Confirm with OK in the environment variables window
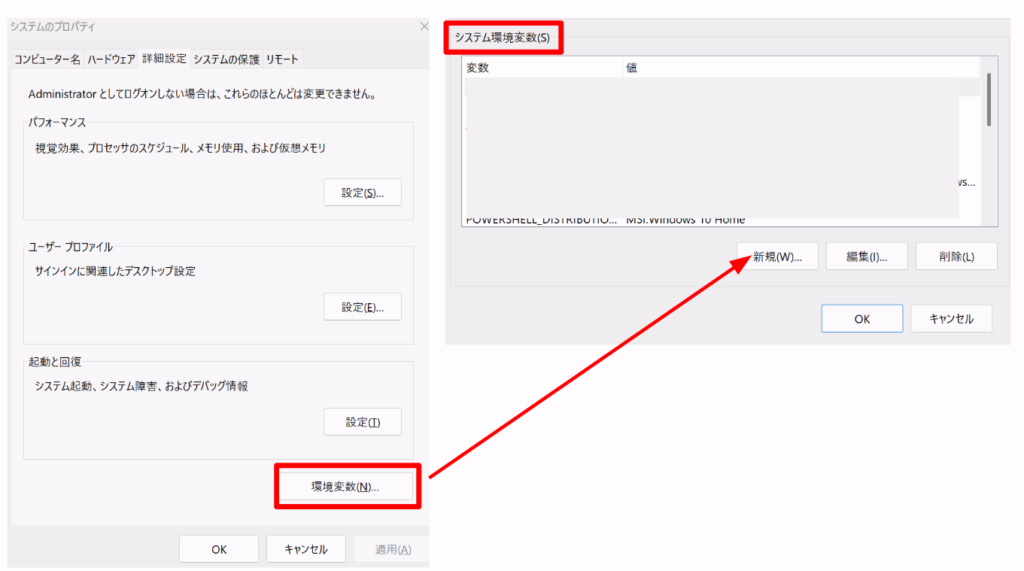1024x571 pixels. (861, 319)
